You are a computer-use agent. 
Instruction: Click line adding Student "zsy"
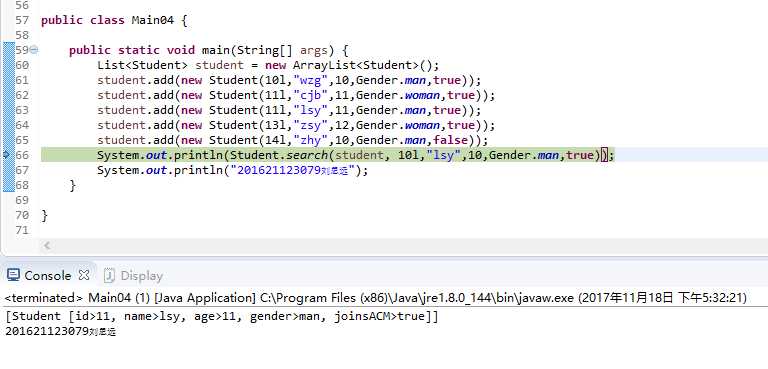click(296, 125)
